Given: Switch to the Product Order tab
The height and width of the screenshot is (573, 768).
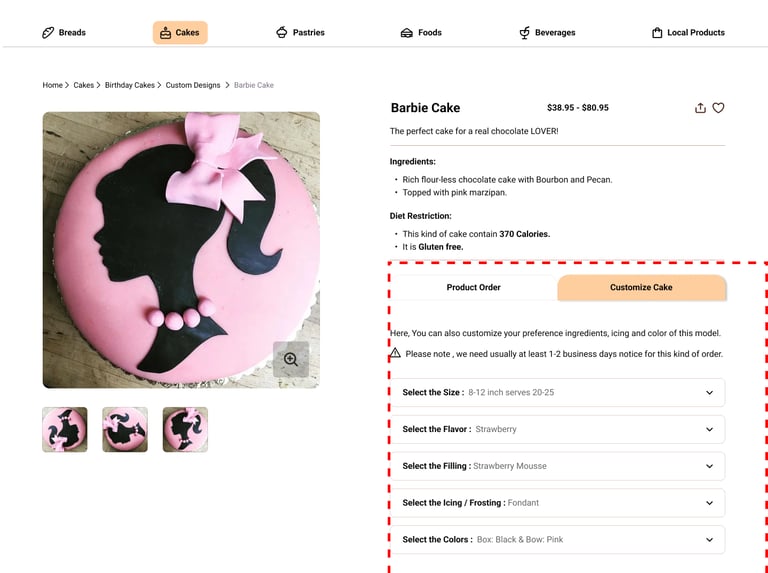Looking at the screenshot, I should [x=473, y=287].
